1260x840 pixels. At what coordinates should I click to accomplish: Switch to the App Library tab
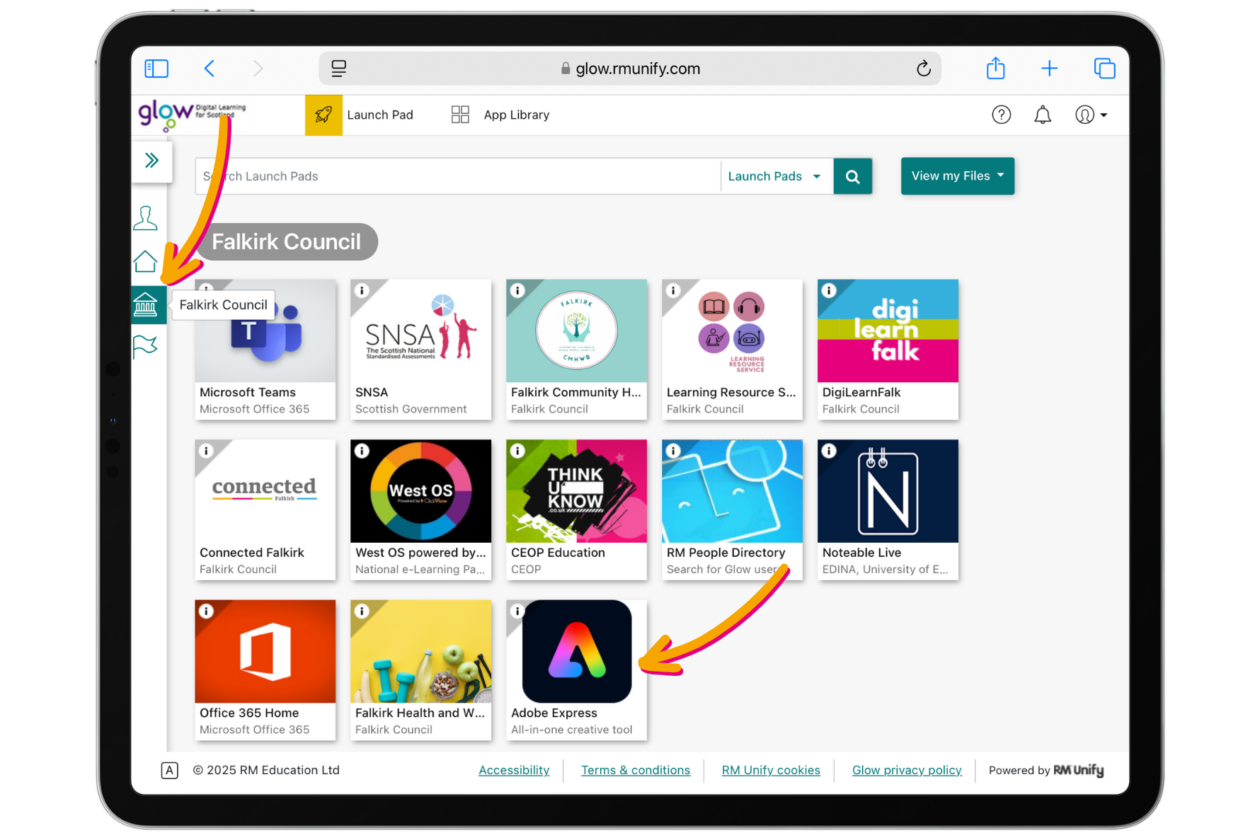(501, 115)
